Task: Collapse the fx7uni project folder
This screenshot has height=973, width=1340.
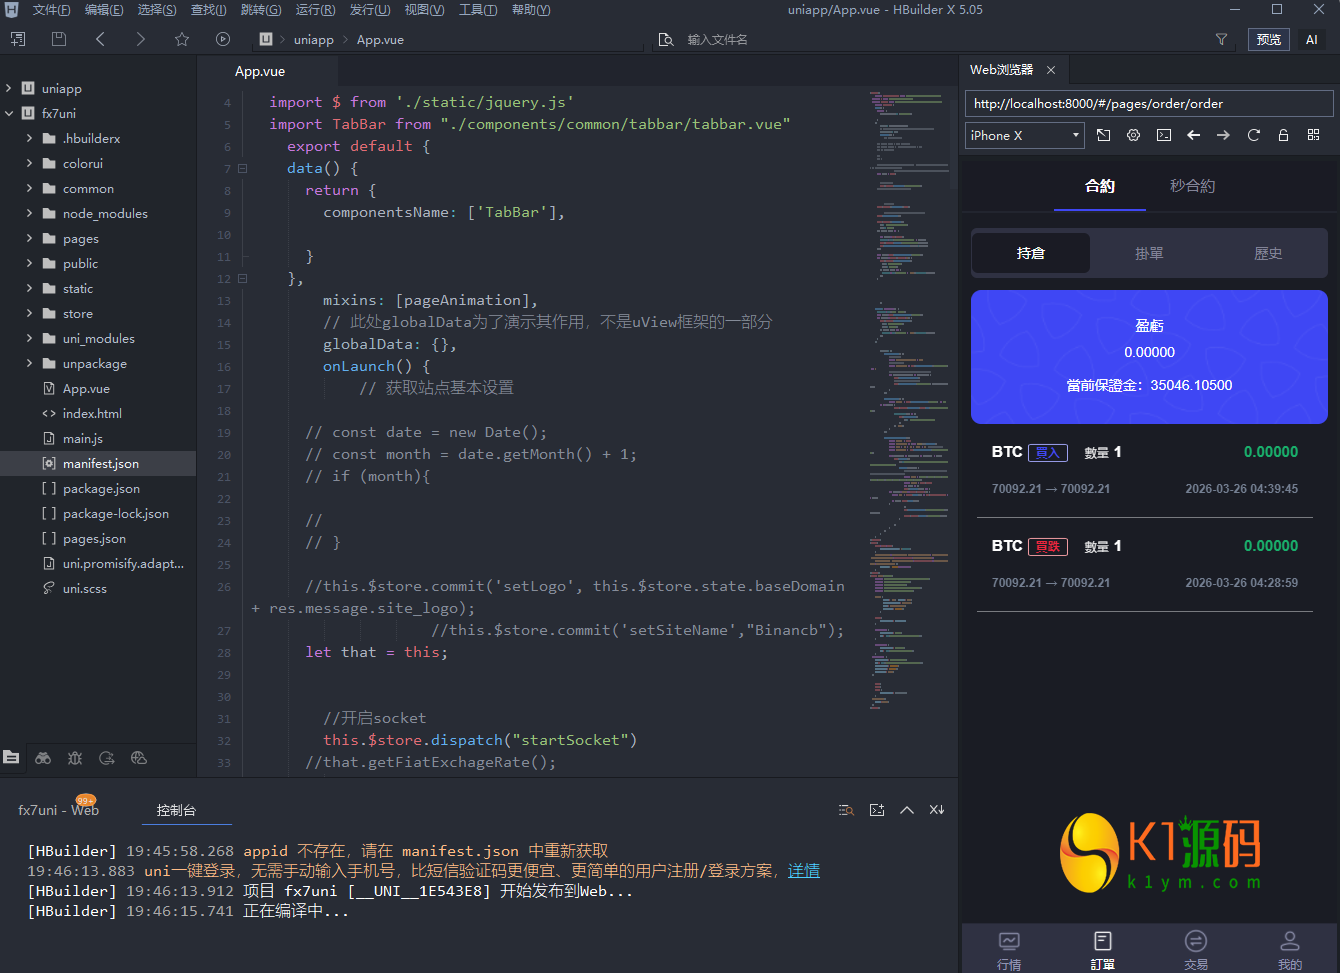Action: (x=9, y=114)
